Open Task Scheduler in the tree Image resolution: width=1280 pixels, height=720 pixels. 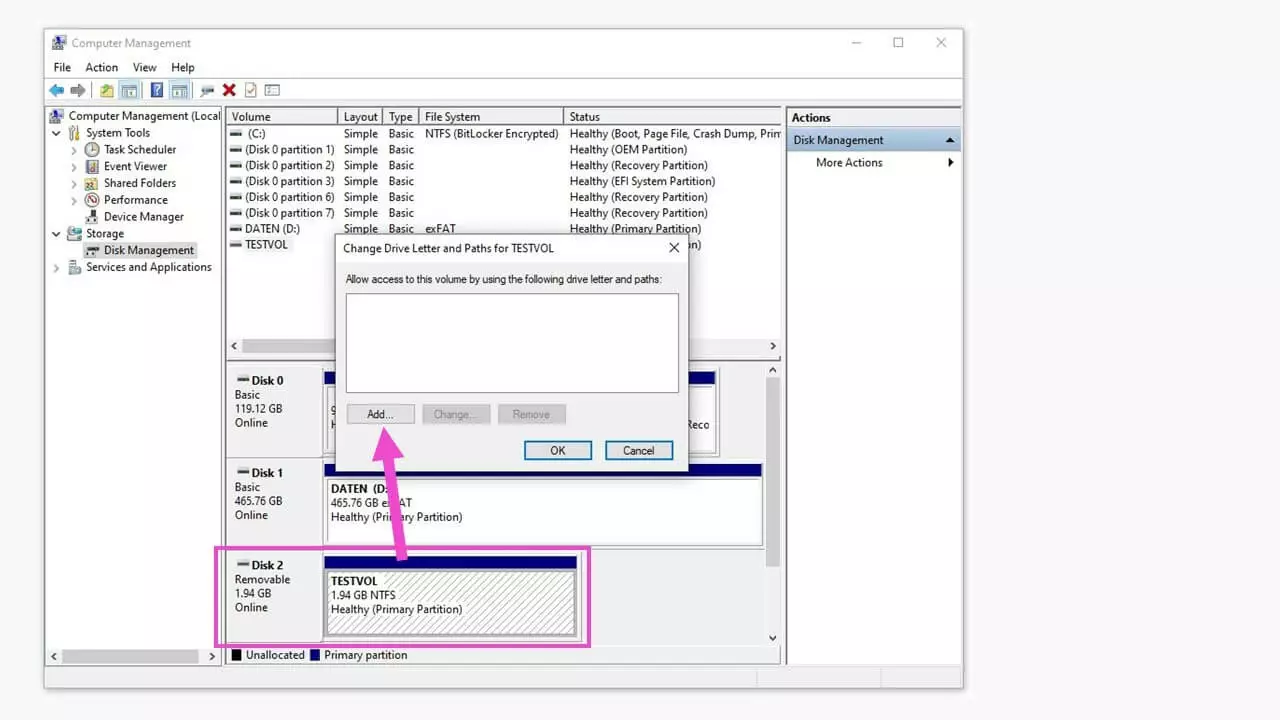click(x=139, y=150)
